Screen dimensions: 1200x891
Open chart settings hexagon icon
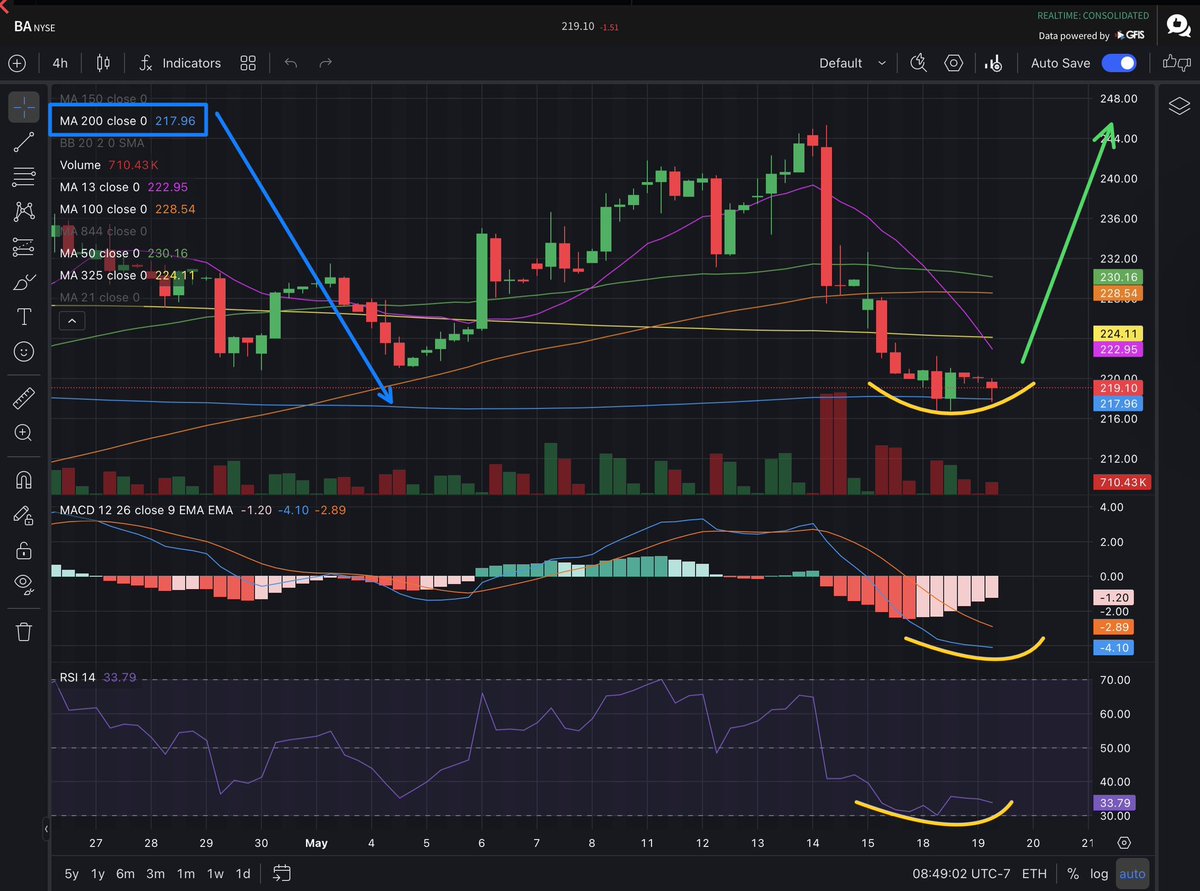954,63
